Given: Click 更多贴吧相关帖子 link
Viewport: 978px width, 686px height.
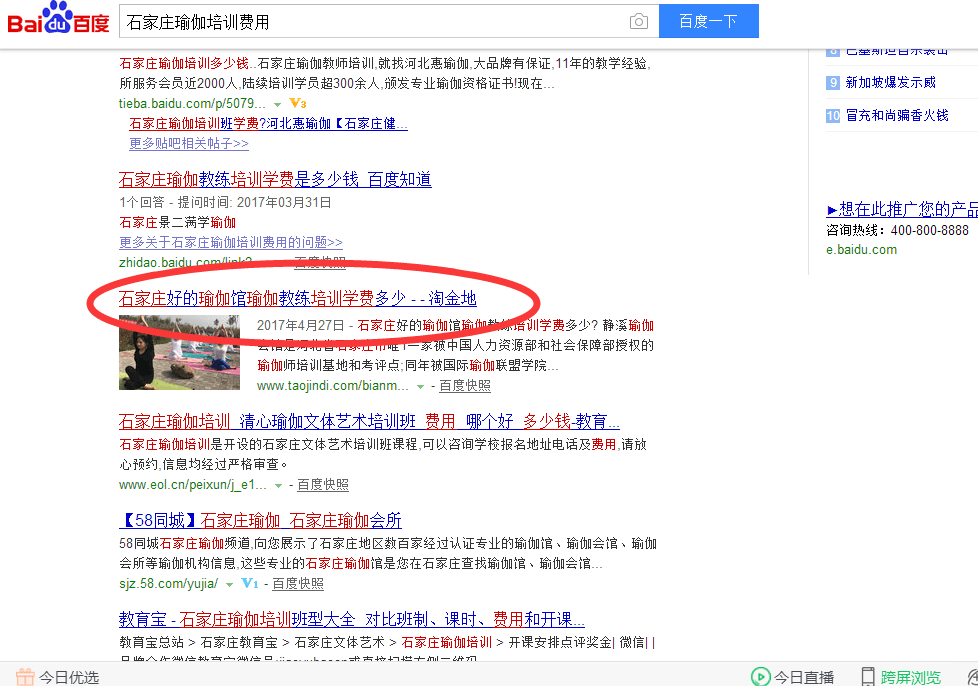Looking at the screenshot, I should 189,144.
